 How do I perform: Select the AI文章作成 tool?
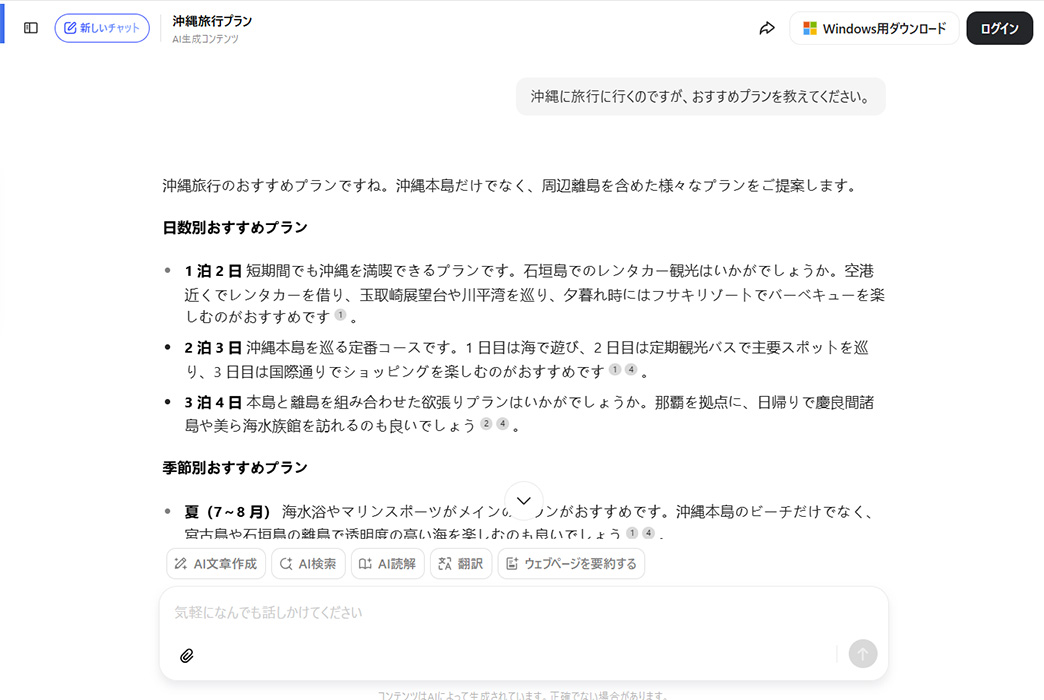point(216,564)
